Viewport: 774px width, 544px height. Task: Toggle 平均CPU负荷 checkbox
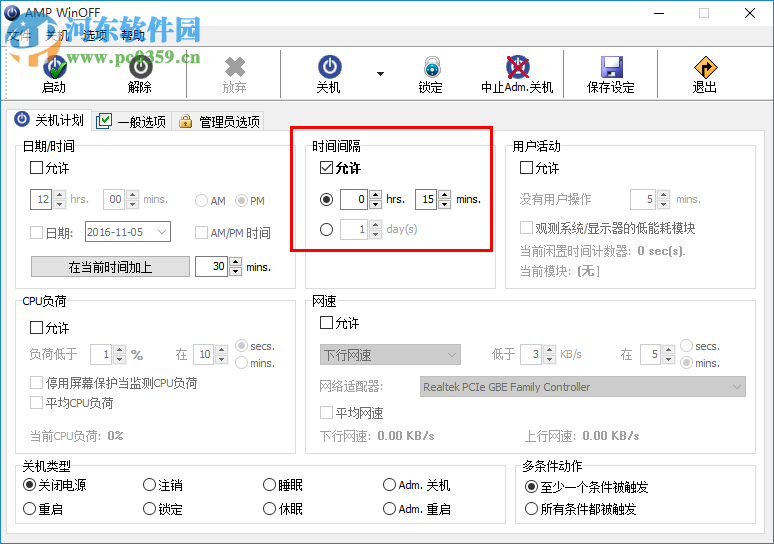[x=36, y=403]
